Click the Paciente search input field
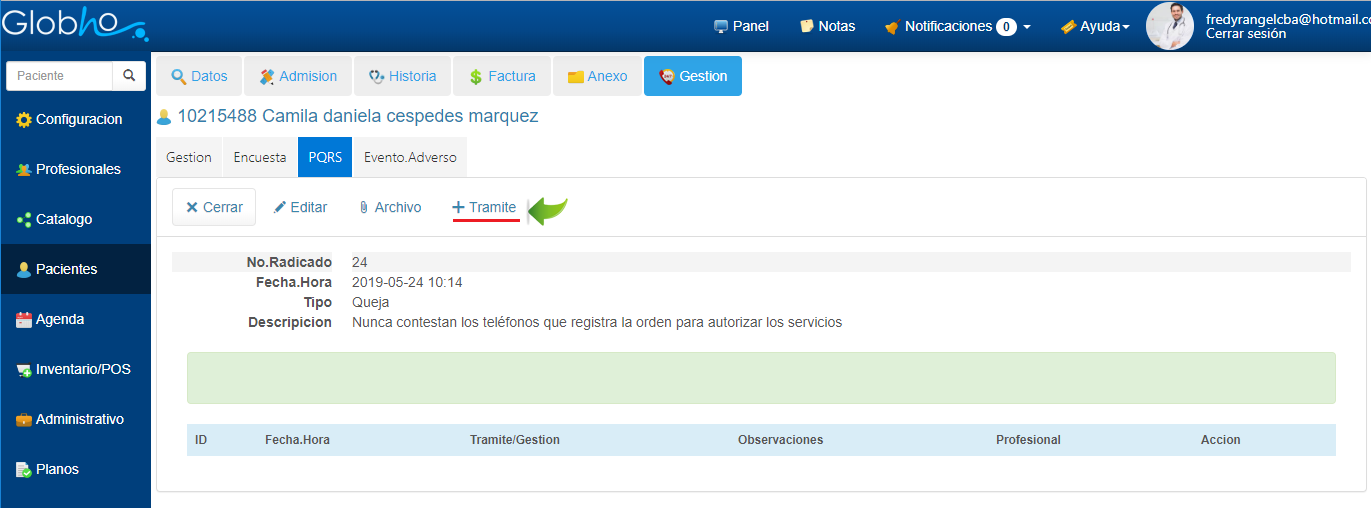This screenshot has height=508, width=1371. coord(59,76)
